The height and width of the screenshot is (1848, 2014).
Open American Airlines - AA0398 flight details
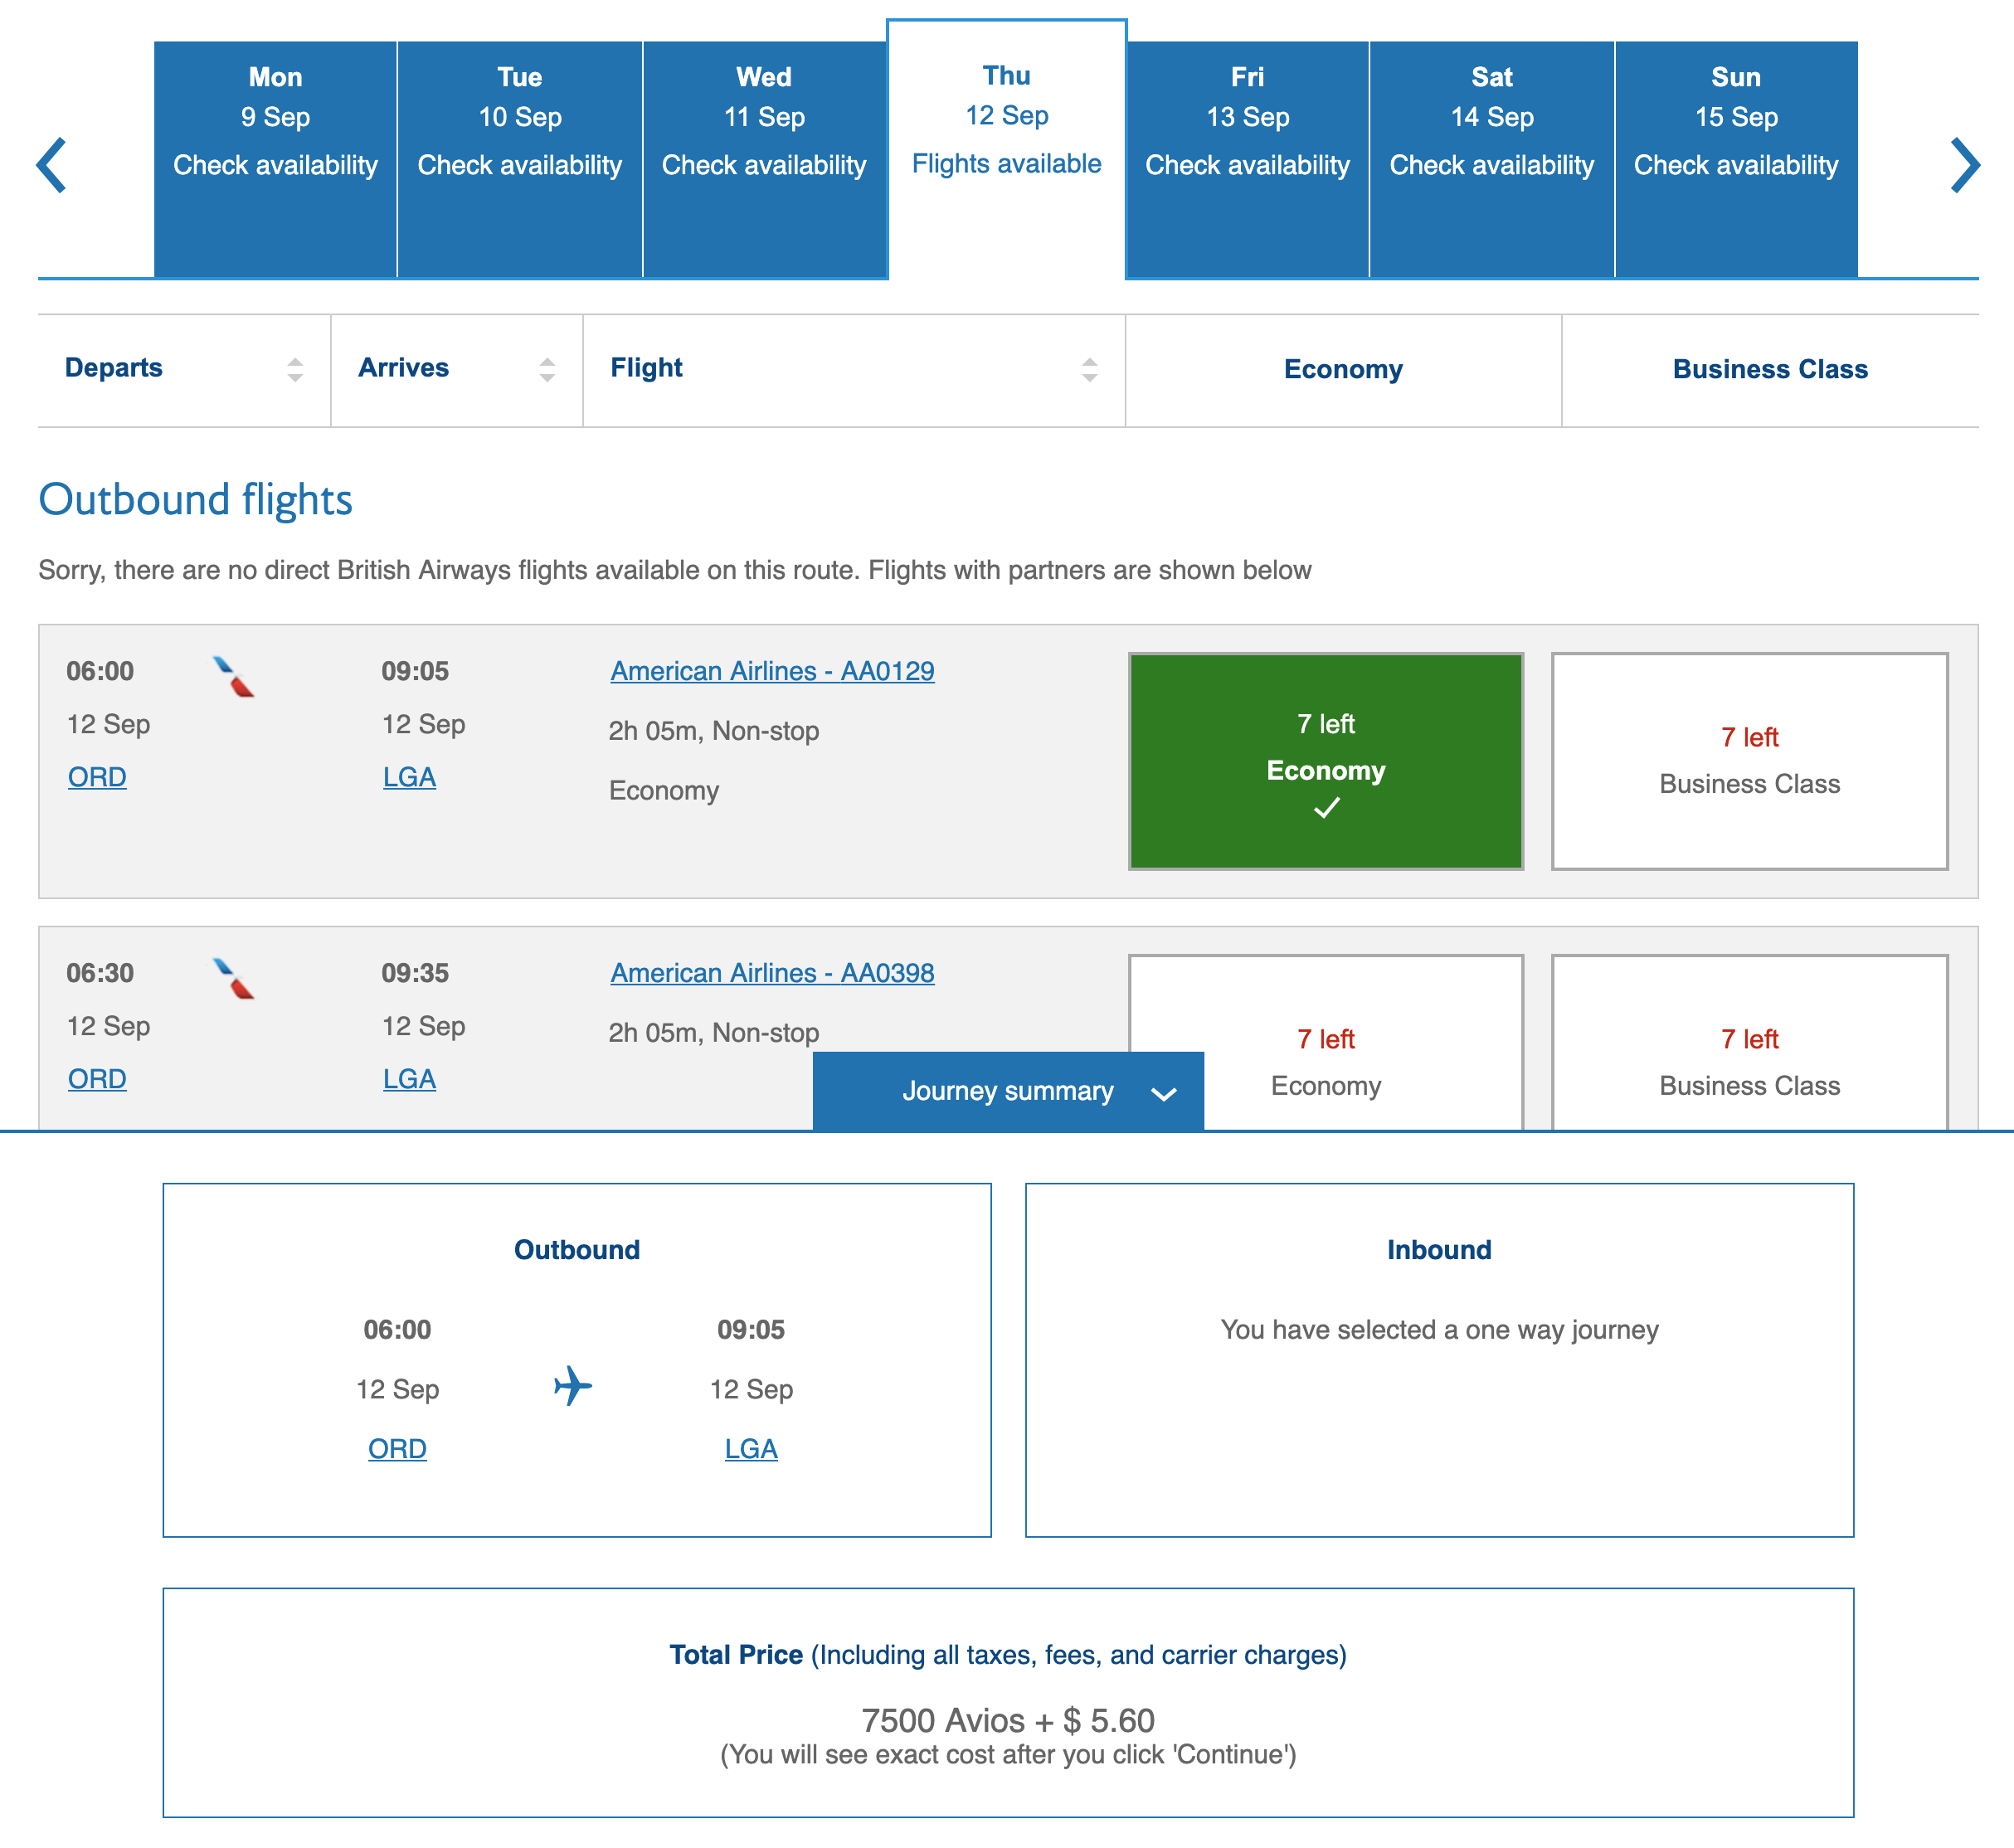pyautogui.click(x=772, y=973)
